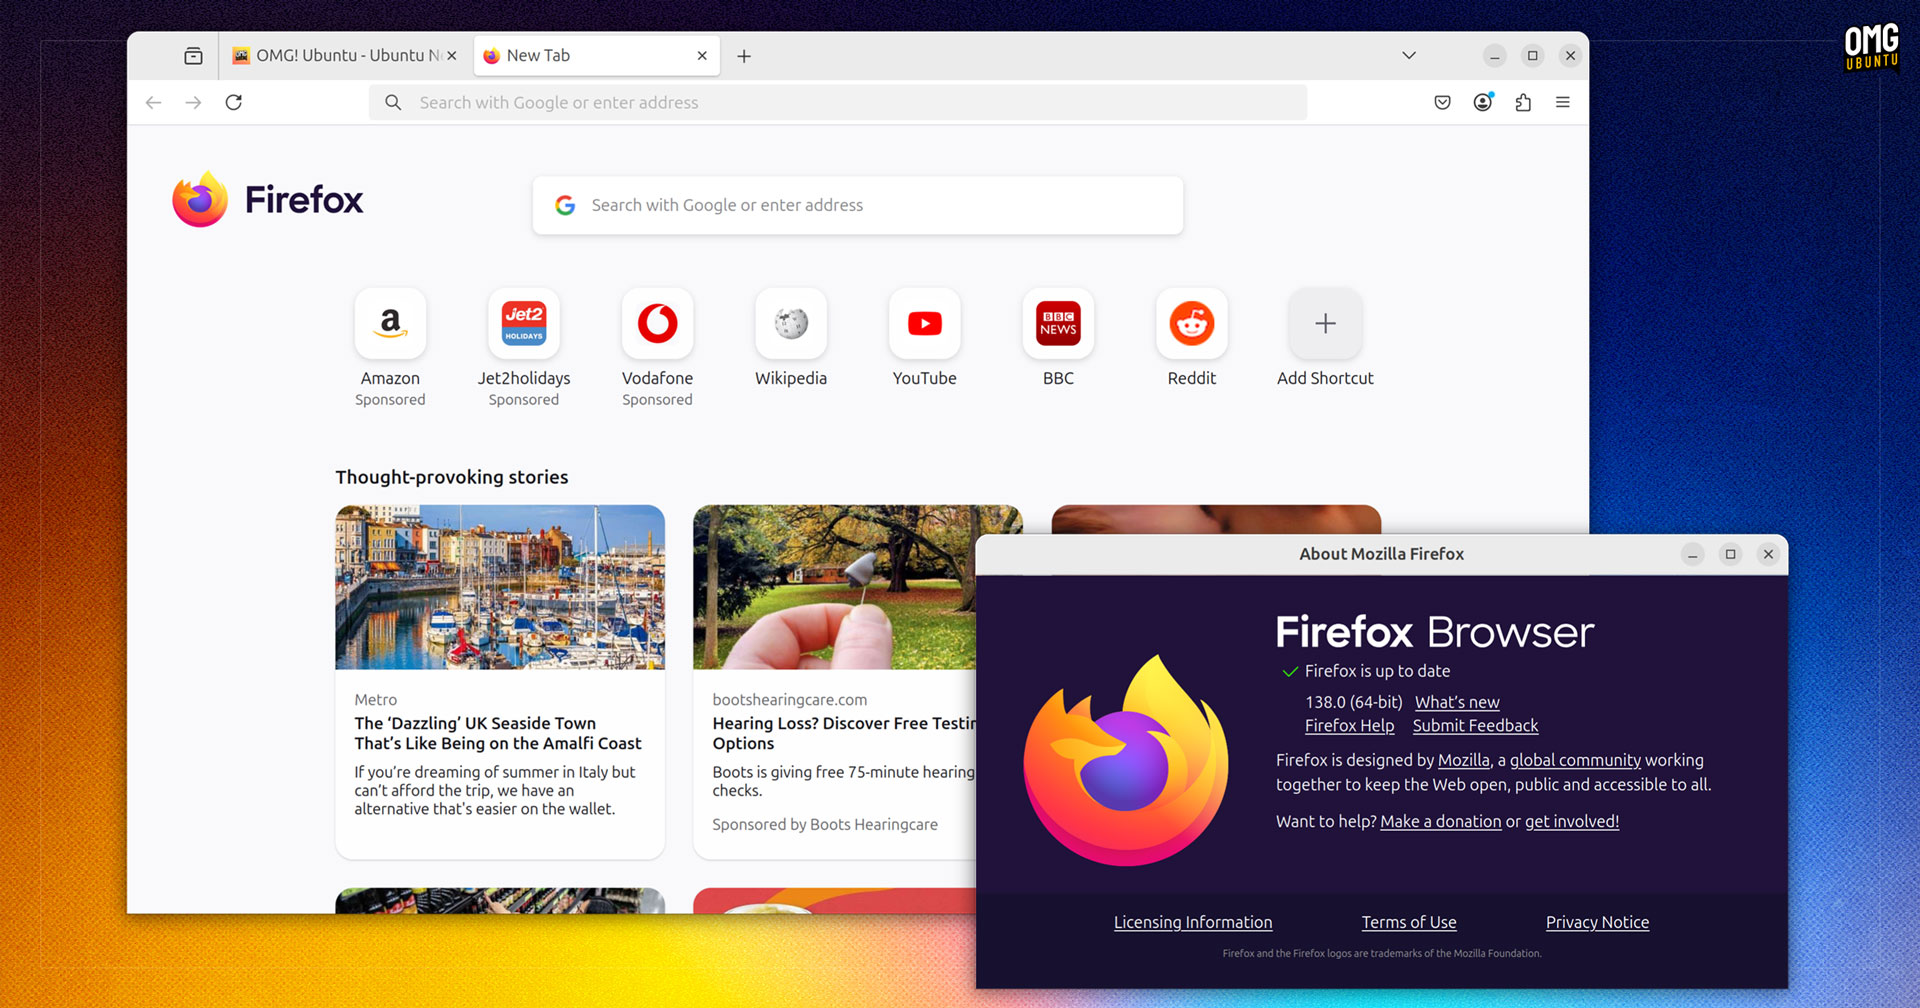Open the Metro seaside town story image
The height and width of the screenshot is (1008, 1920).
[500, 587]
